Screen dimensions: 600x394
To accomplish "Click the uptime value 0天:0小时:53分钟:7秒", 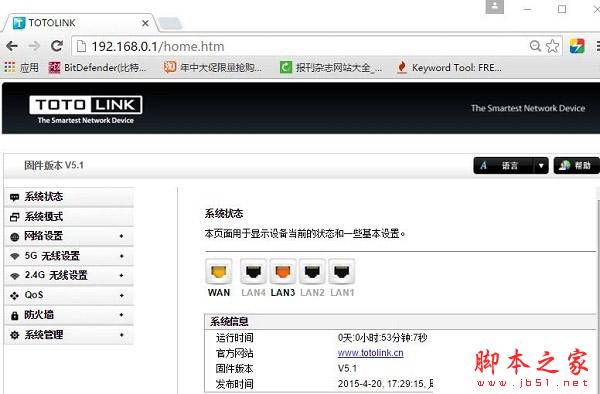I will pyautogui.click(x=382, y=338).
